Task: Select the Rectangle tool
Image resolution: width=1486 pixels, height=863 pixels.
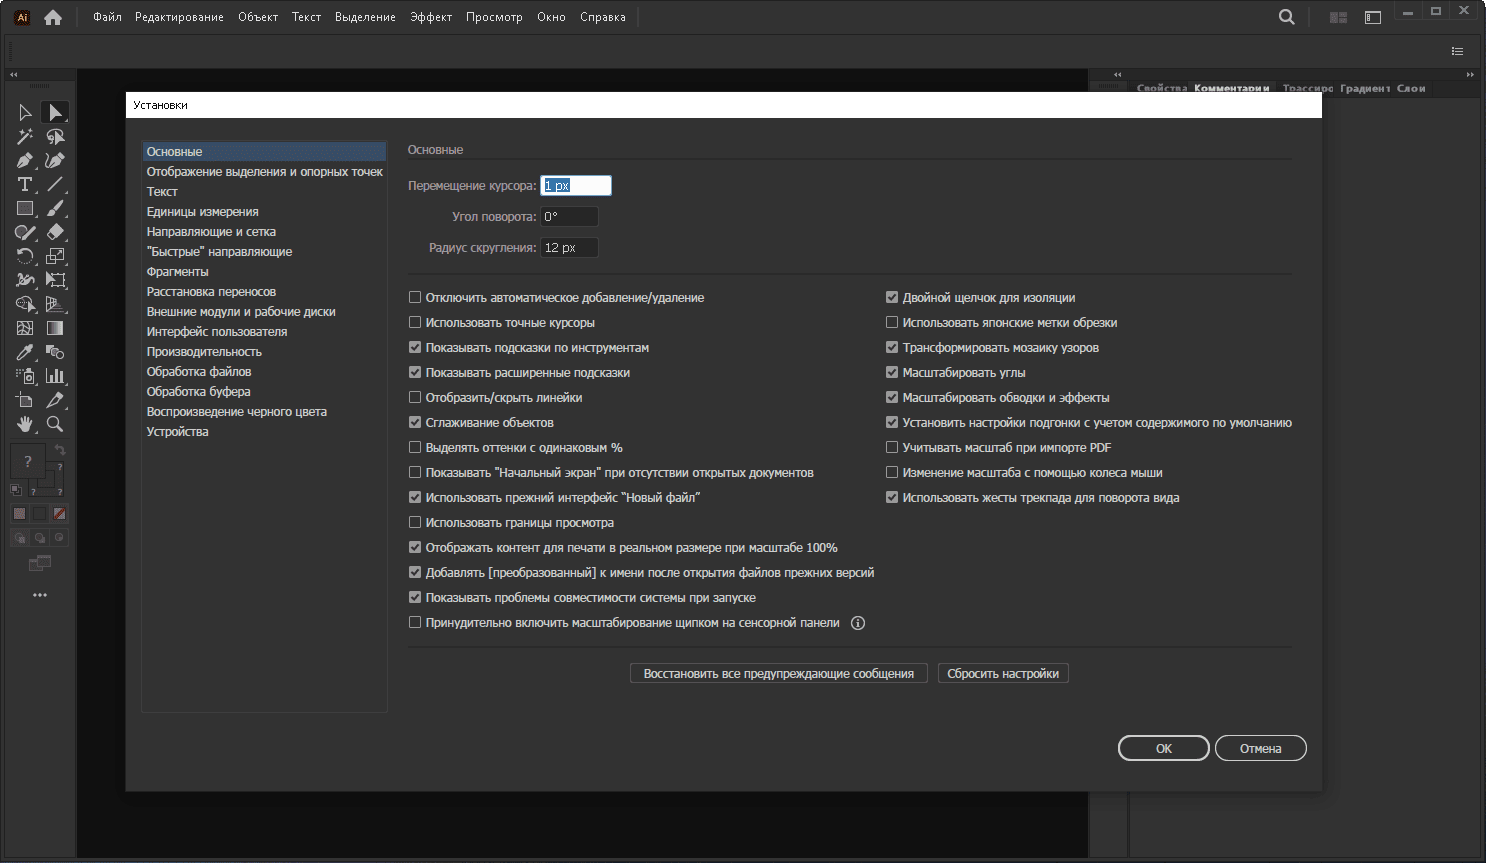Action: pos(25,209)
